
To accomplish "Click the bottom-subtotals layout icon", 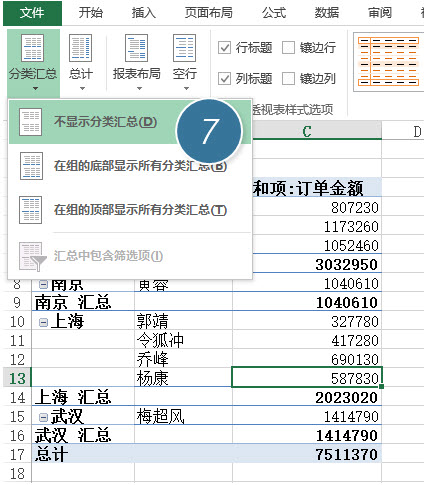I will tap(31, 166).
